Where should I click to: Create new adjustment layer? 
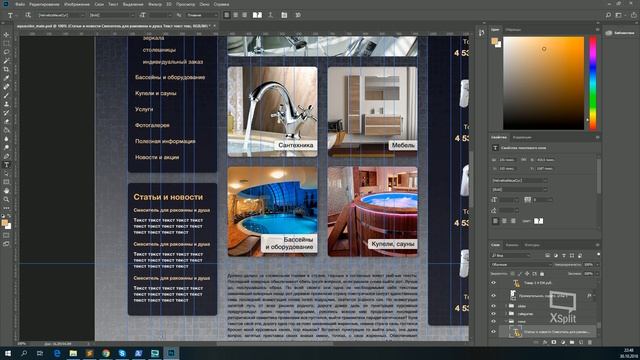[x=563, y=342]
